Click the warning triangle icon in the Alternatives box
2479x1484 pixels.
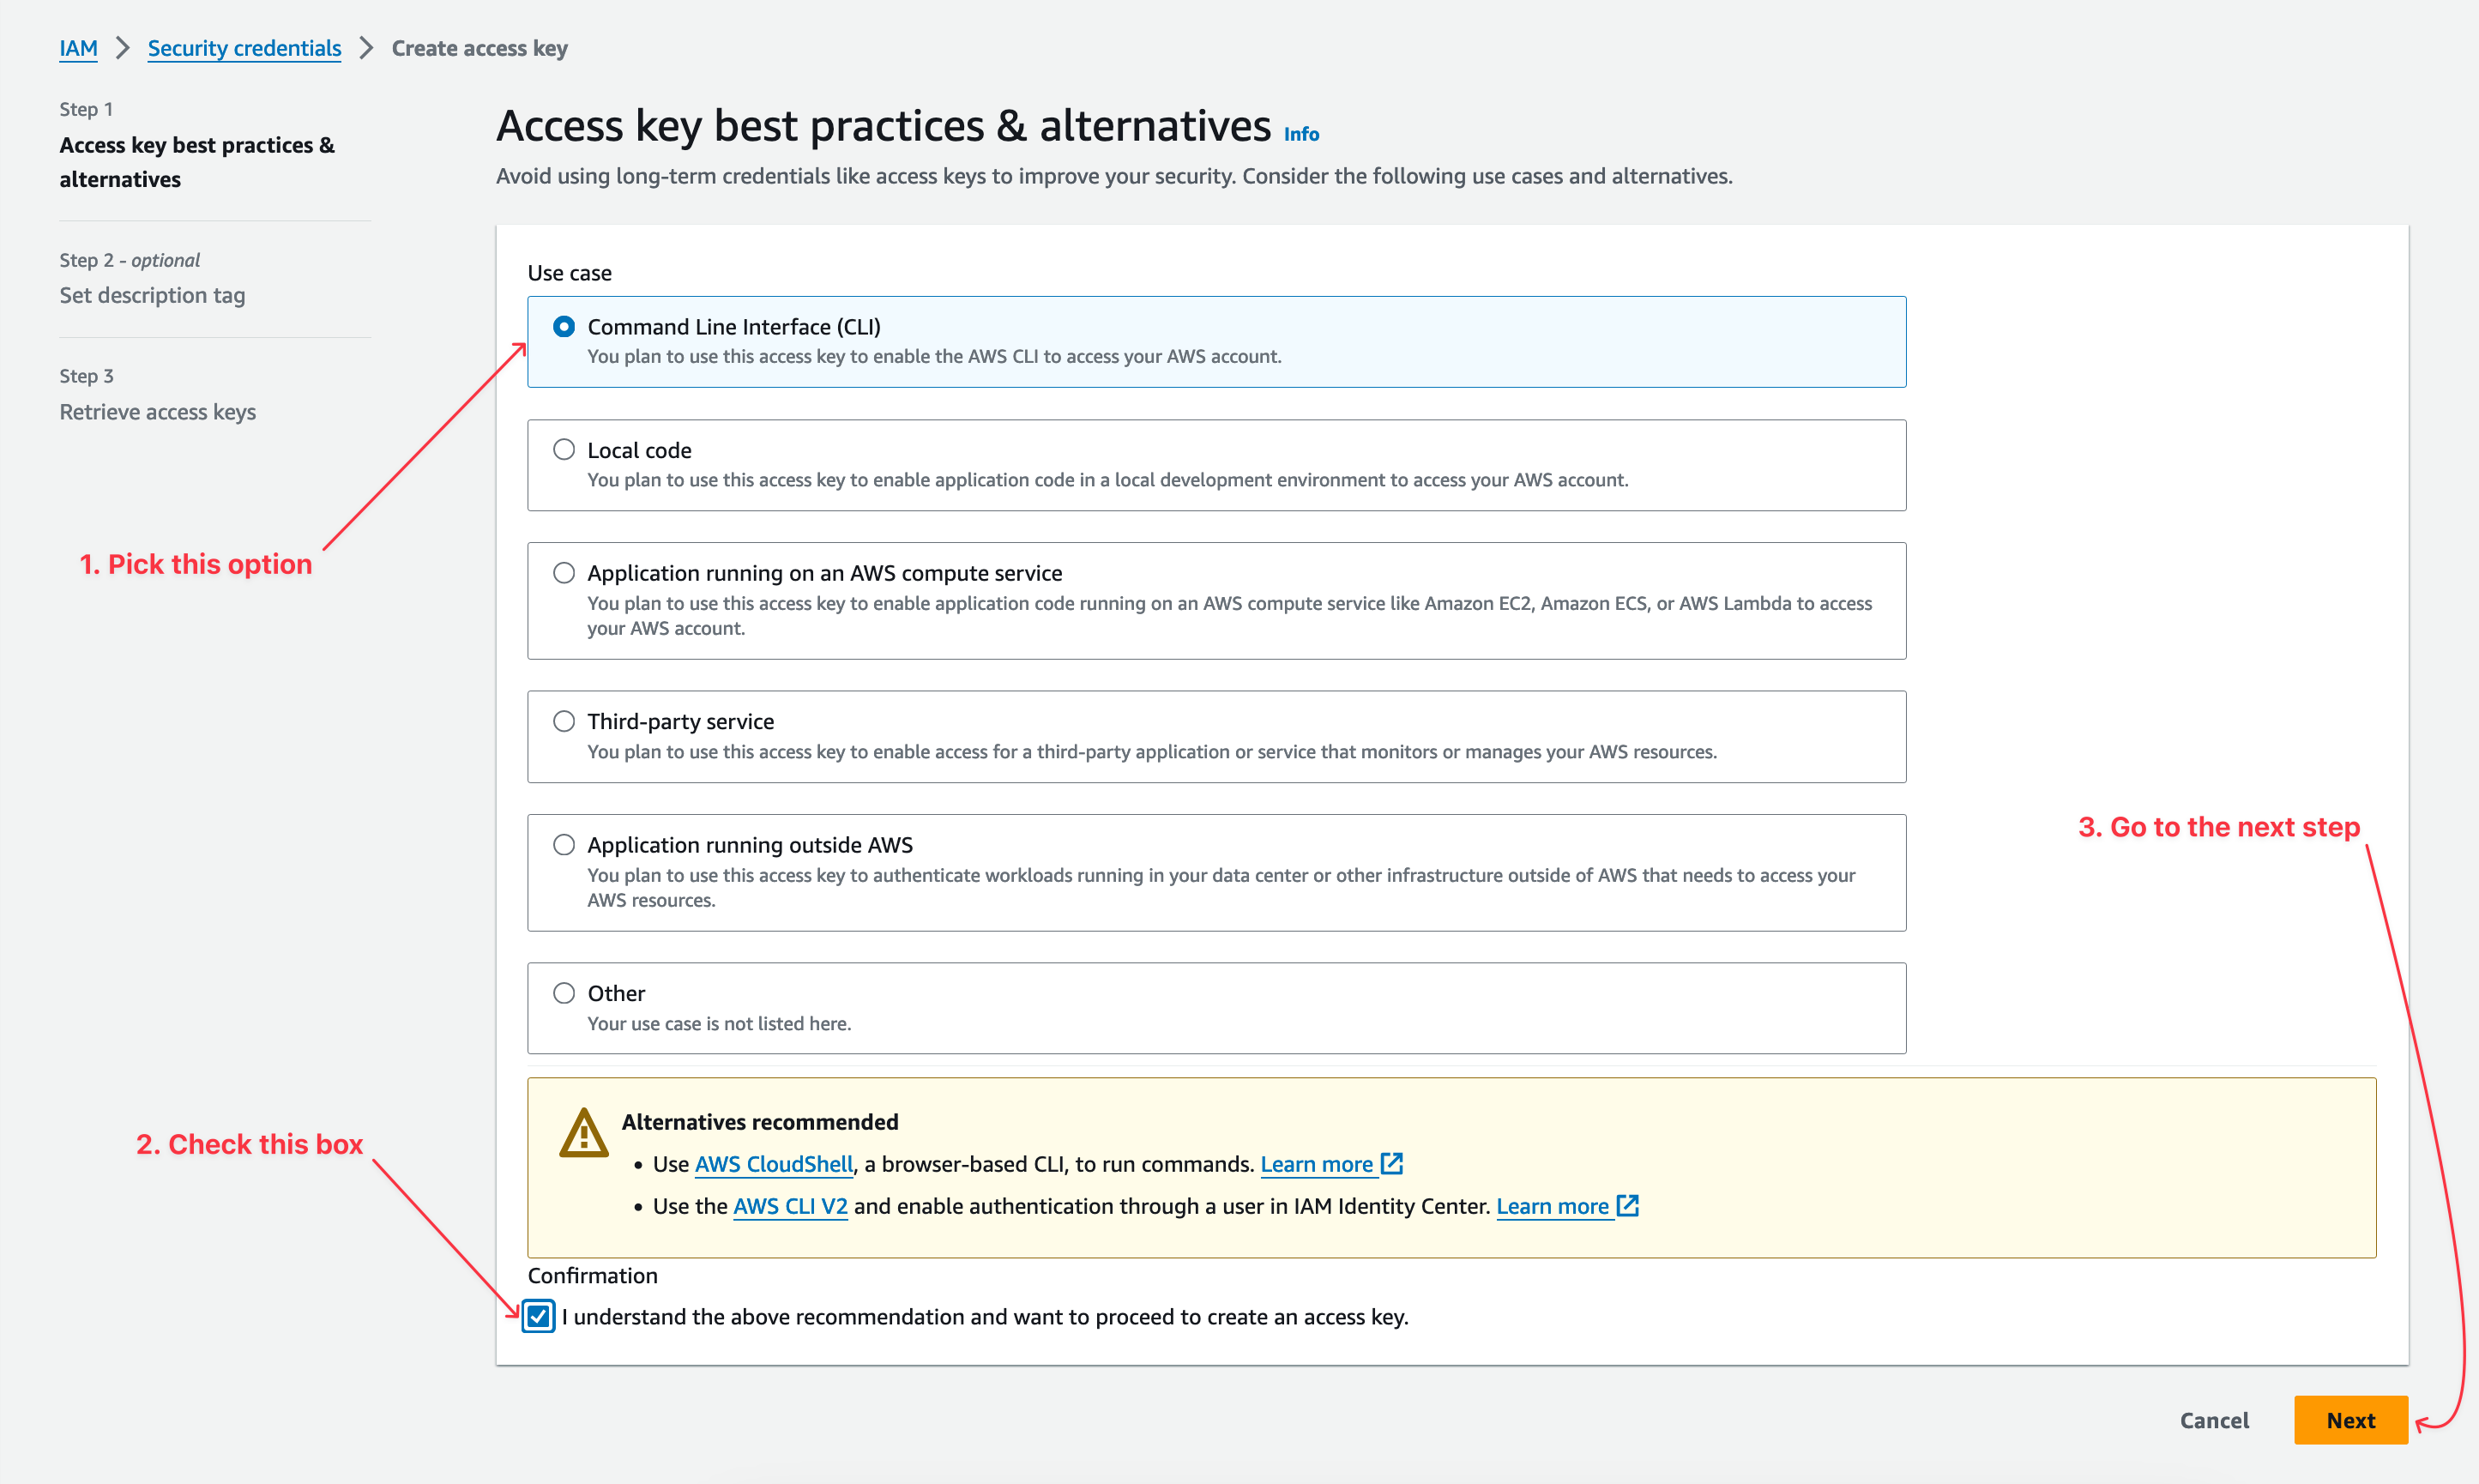(x=583, y=1133)
